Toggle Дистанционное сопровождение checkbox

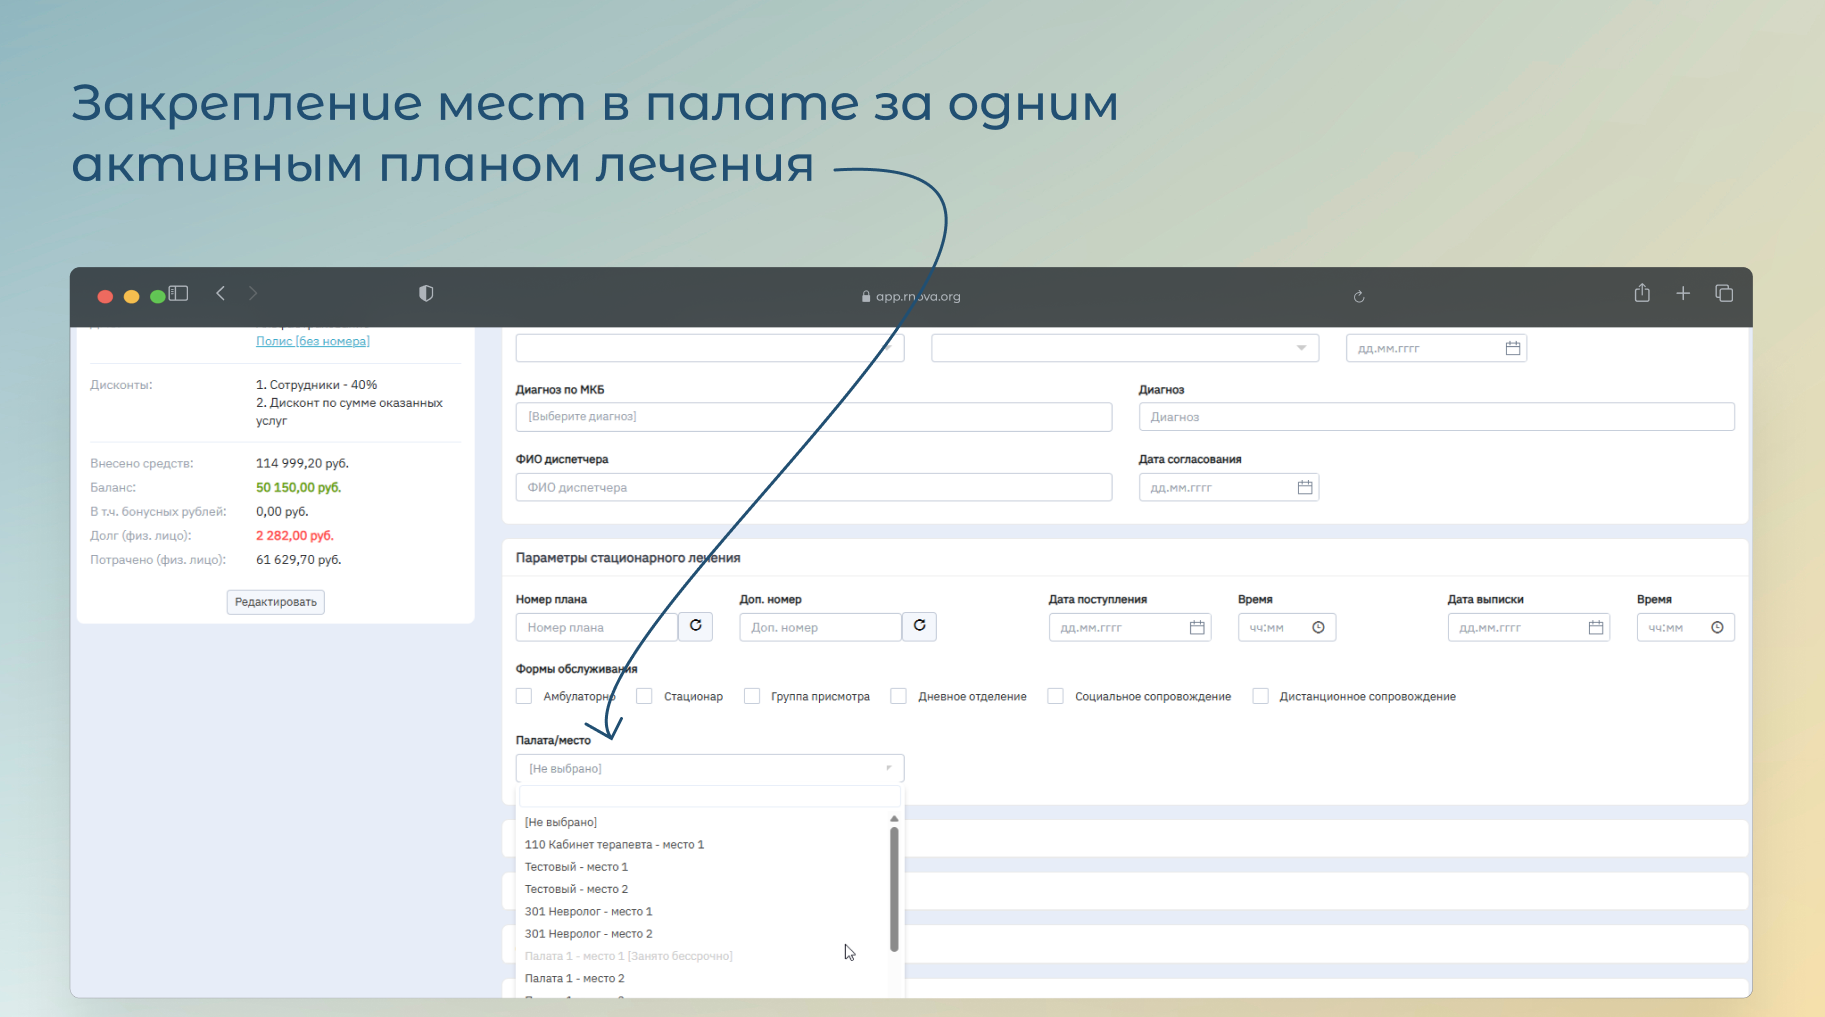click(1260, 696)
